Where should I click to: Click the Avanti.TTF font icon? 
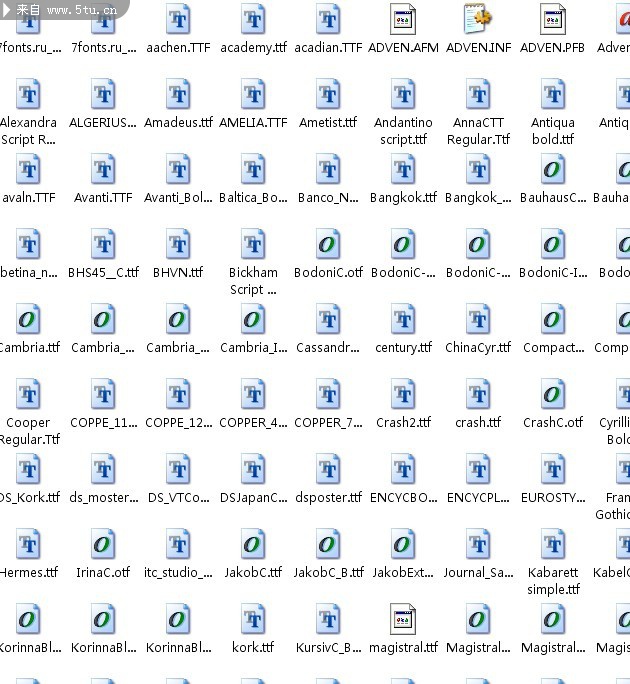[103, 170]
